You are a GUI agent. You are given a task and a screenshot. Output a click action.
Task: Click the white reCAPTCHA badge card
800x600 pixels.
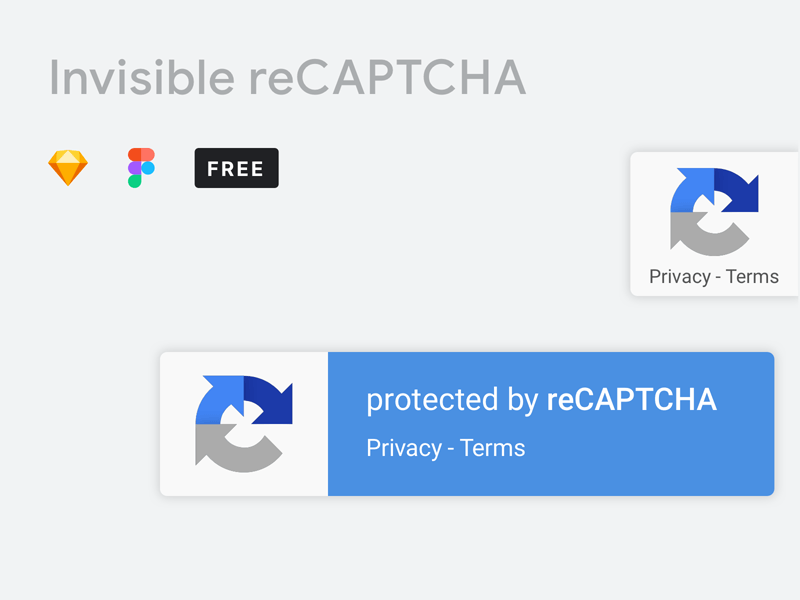[714, 223]
